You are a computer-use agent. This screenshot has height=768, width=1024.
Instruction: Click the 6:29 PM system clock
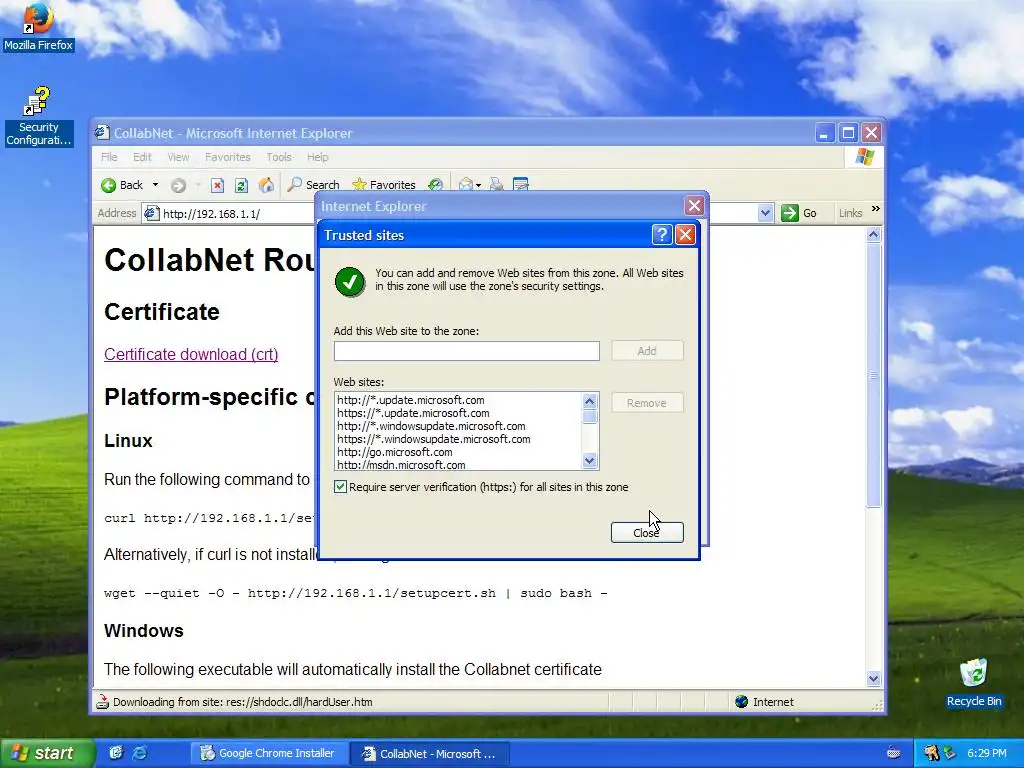pos(987,753)
